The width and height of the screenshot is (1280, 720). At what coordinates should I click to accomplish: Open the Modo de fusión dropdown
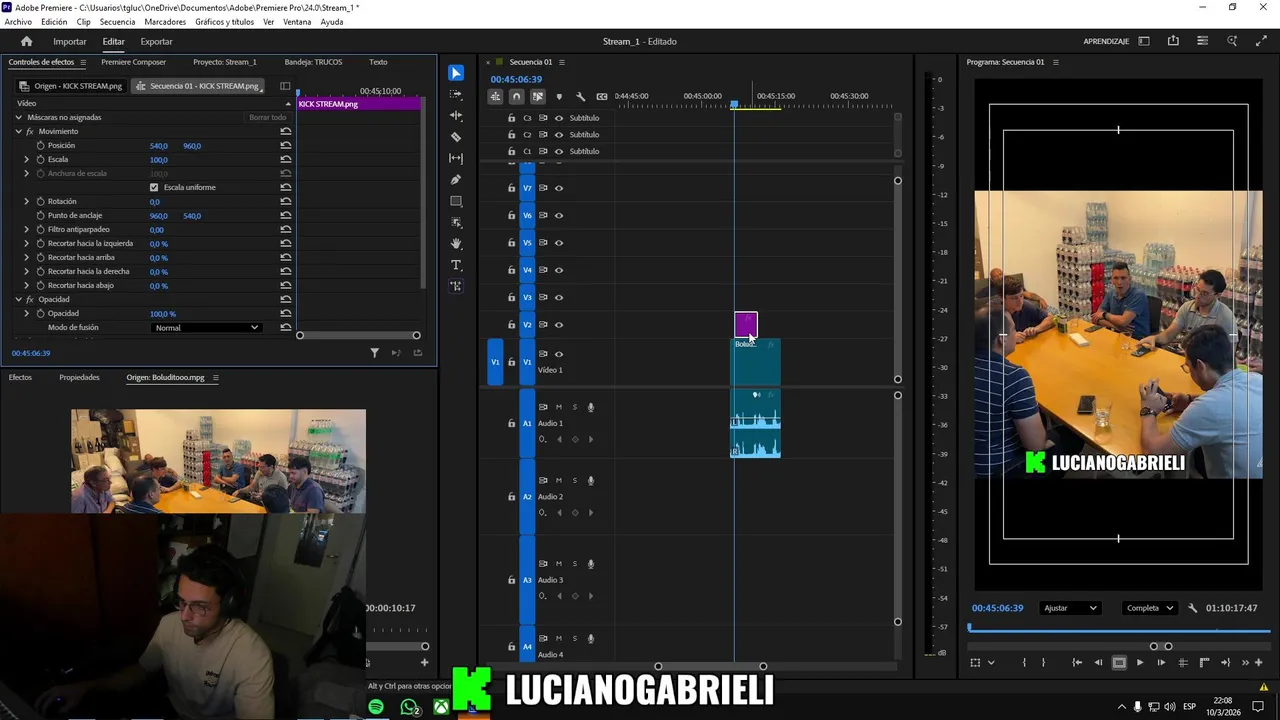point(207,328)
